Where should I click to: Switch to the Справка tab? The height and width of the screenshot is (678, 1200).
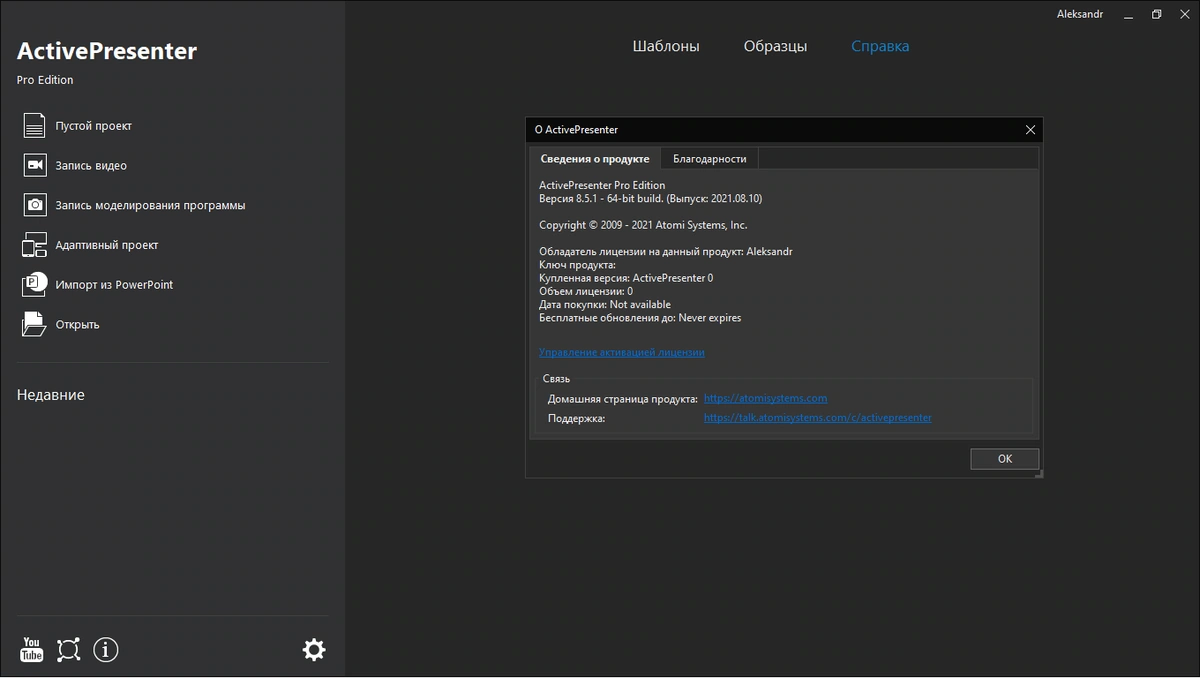[880, 46]
